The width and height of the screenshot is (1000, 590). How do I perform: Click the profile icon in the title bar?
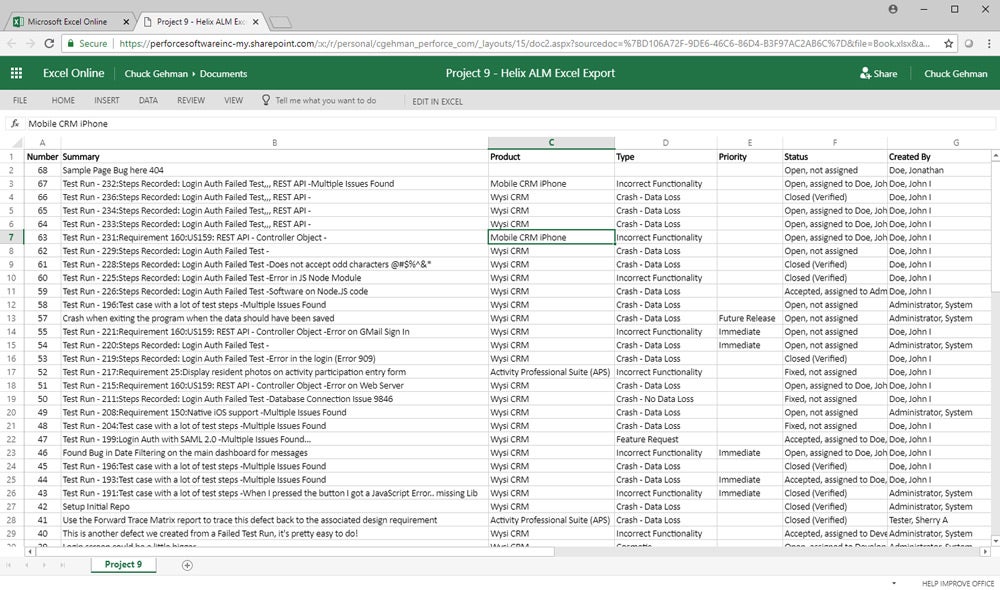click(893, 9)
